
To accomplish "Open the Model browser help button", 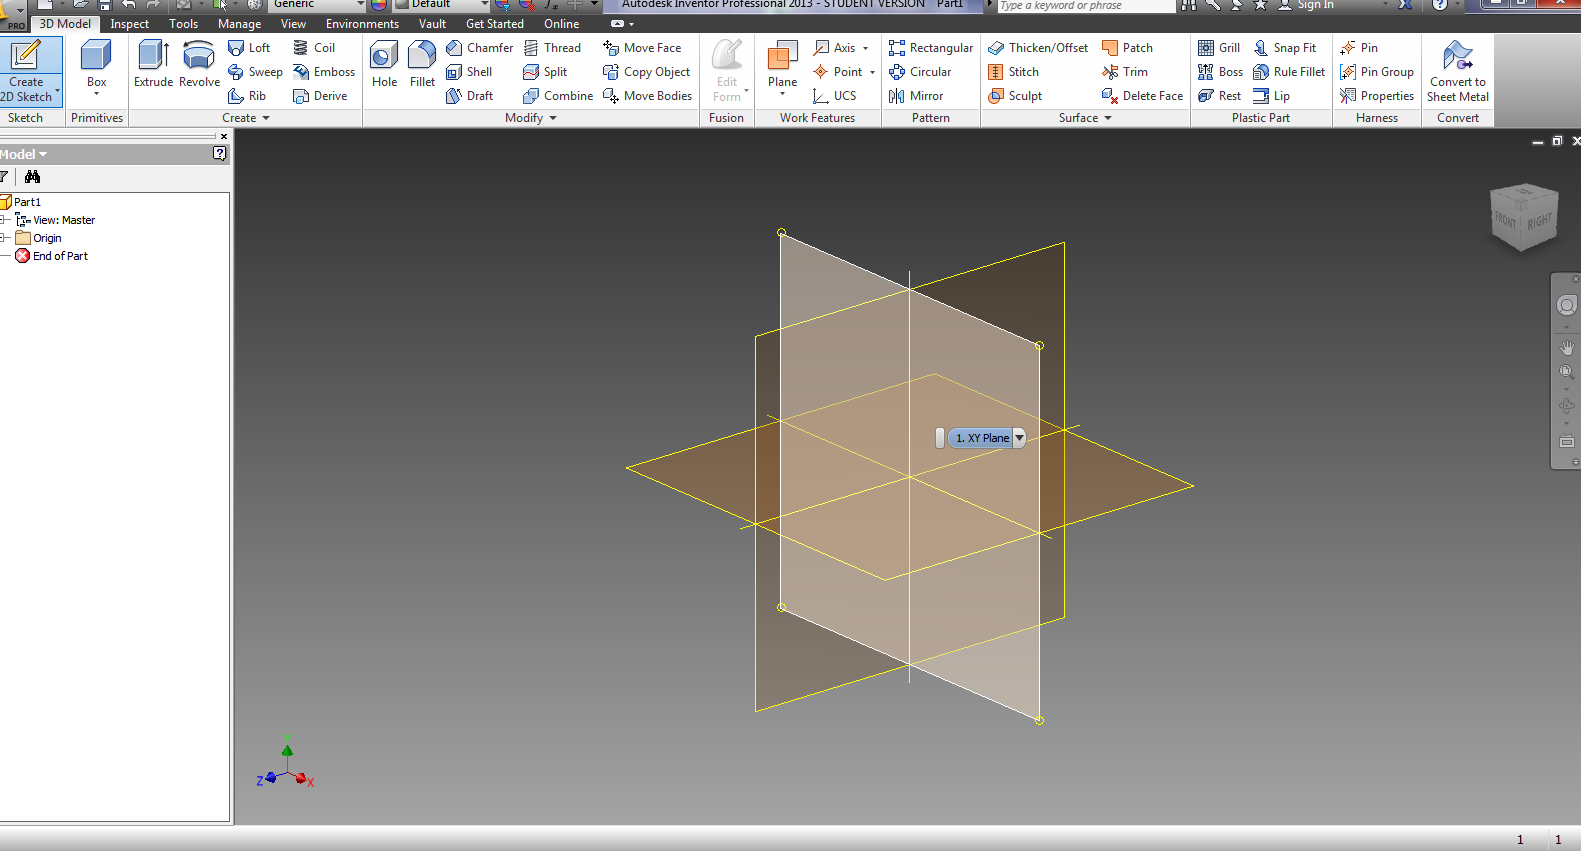I will coord(220,154).
